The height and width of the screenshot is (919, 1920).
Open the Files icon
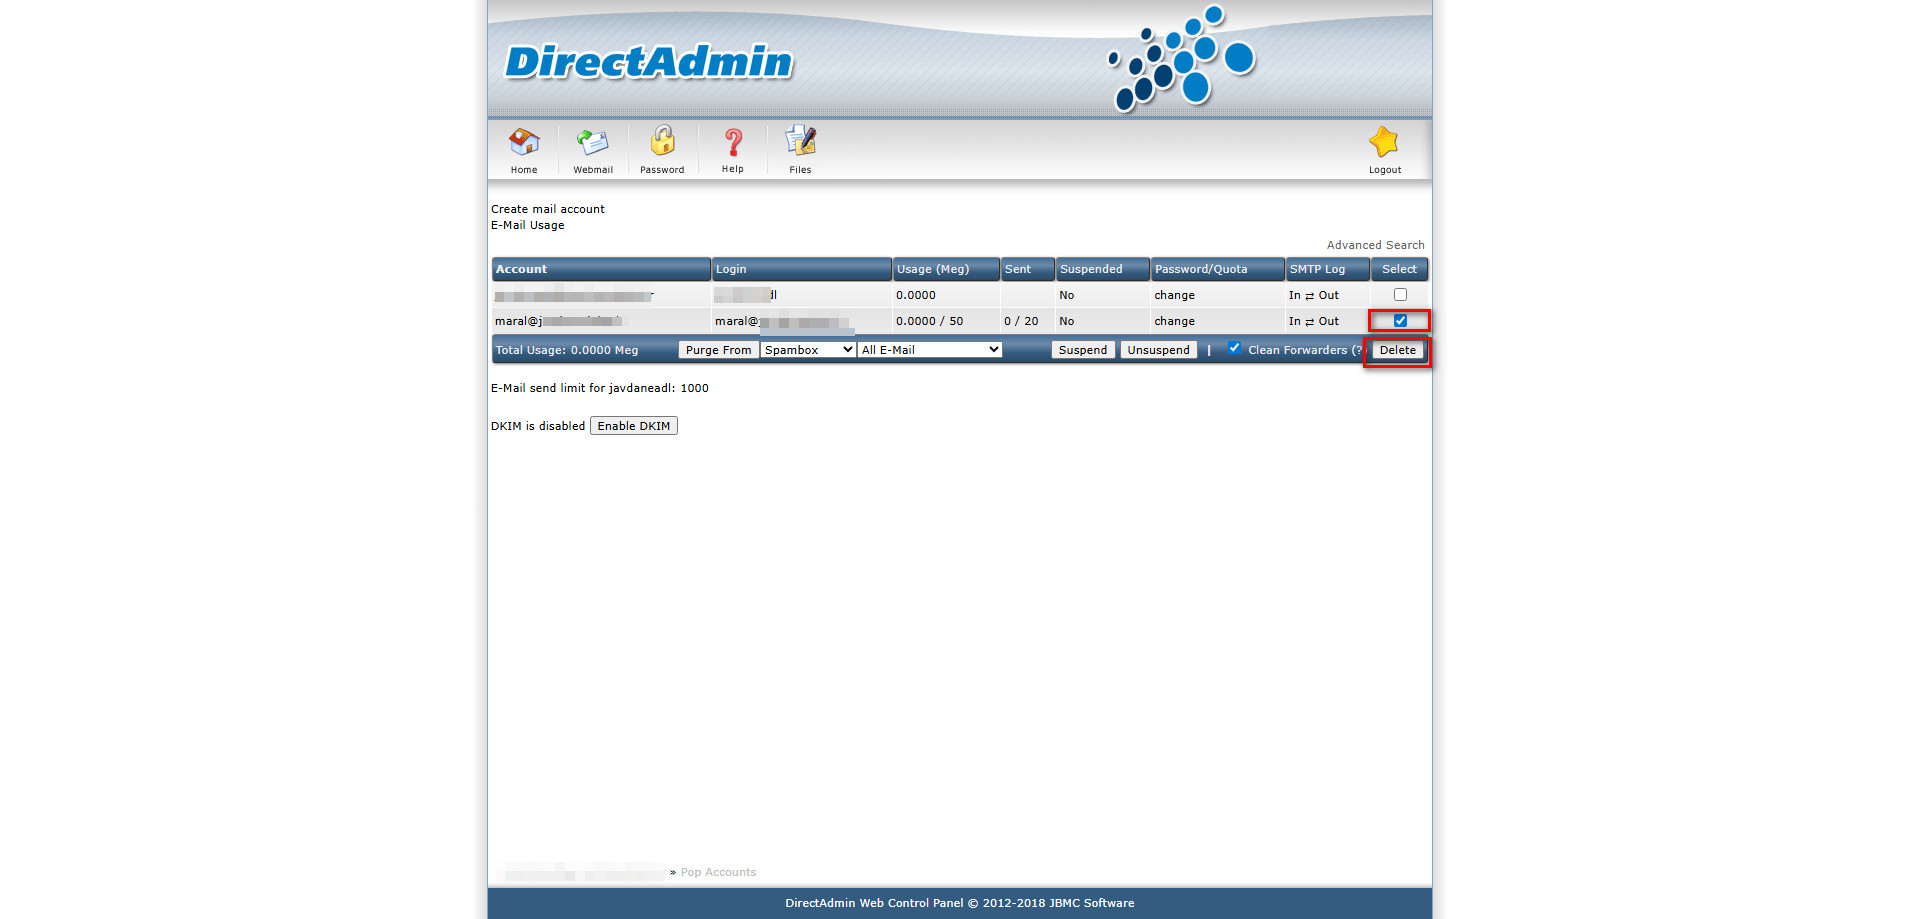(x=800, y=142)
